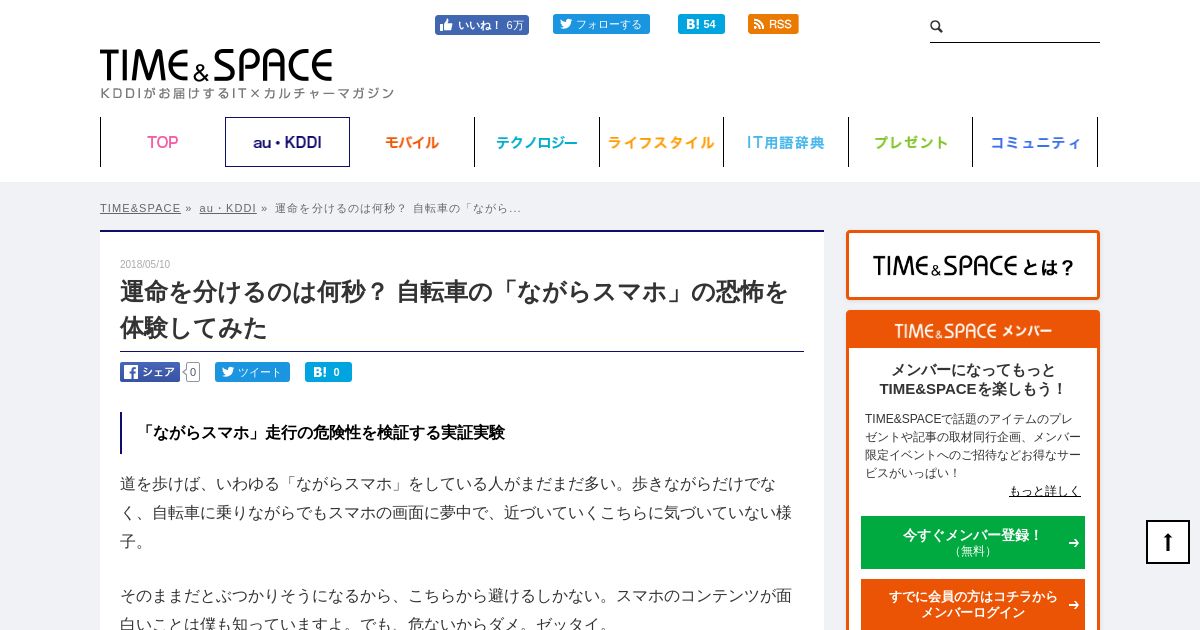Open the モバイル navigation tab
This screenshot has height=630, width=1200.
coord(412,142)
